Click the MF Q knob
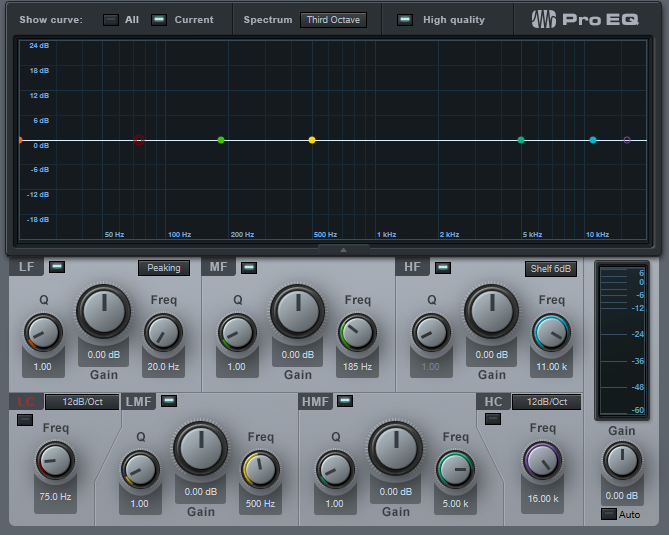 pyautogui.click(x=237, y=333)
